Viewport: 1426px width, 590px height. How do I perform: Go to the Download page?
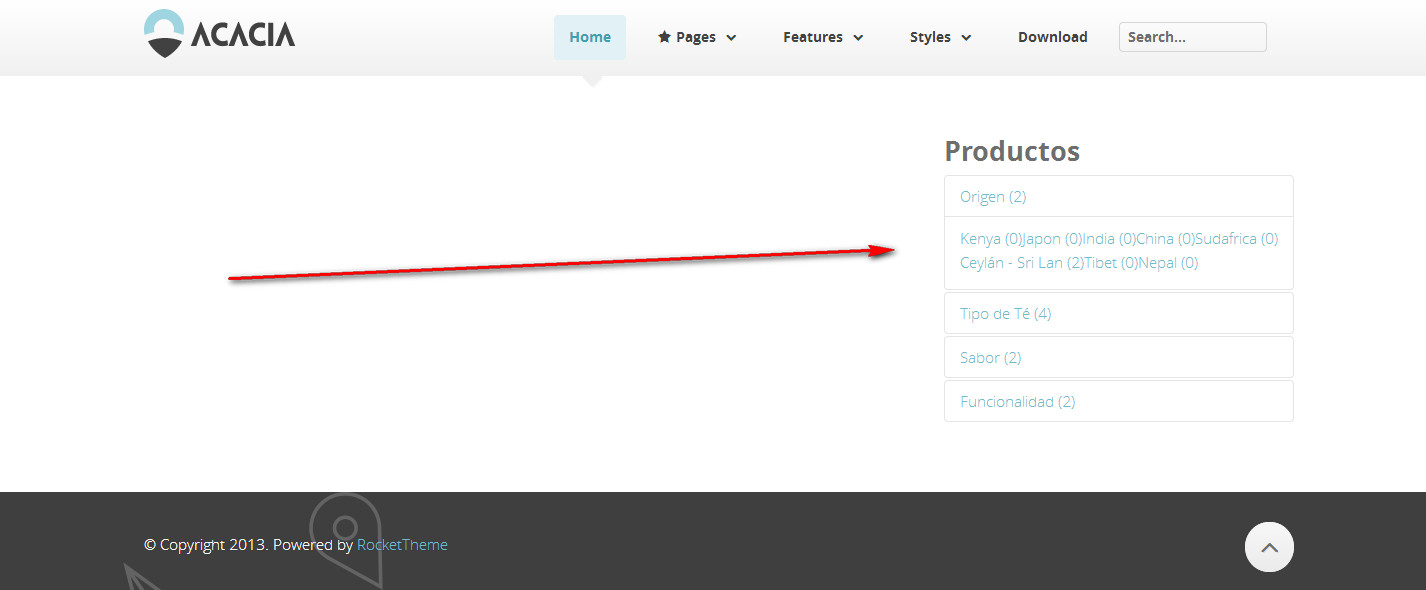1053,37
